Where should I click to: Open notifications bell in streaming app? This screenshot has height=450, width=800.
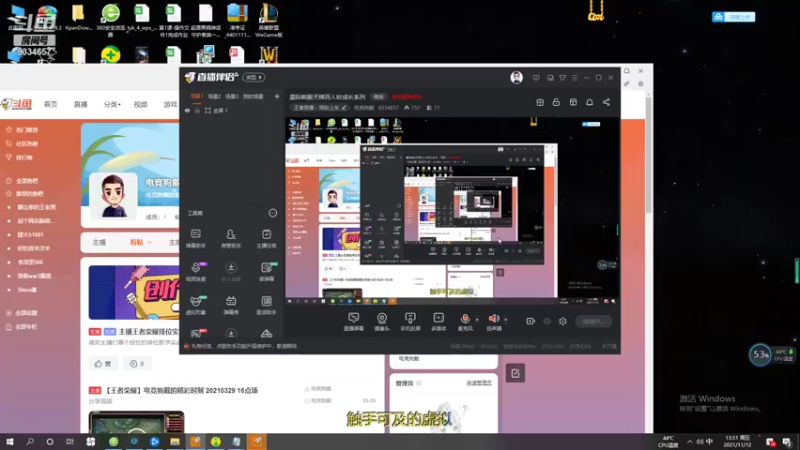[589, 102]
